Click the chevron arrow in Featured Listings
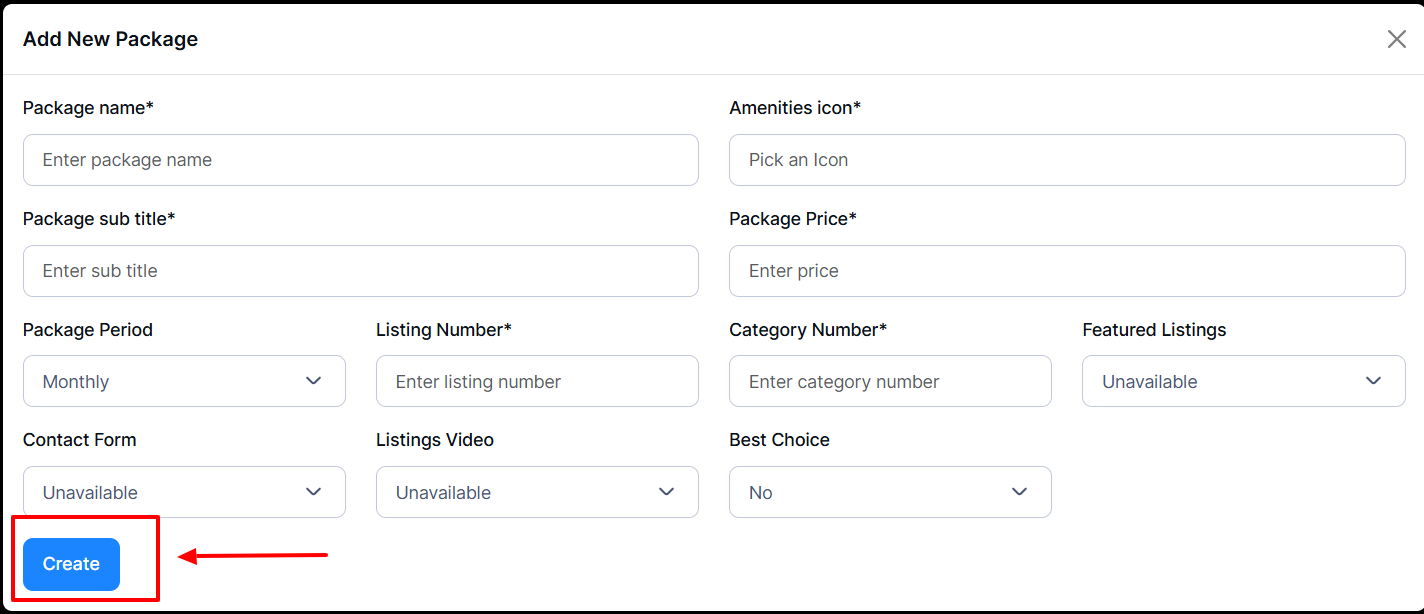This screenshot has width=1424, height=614. (x=1373, y=381)
